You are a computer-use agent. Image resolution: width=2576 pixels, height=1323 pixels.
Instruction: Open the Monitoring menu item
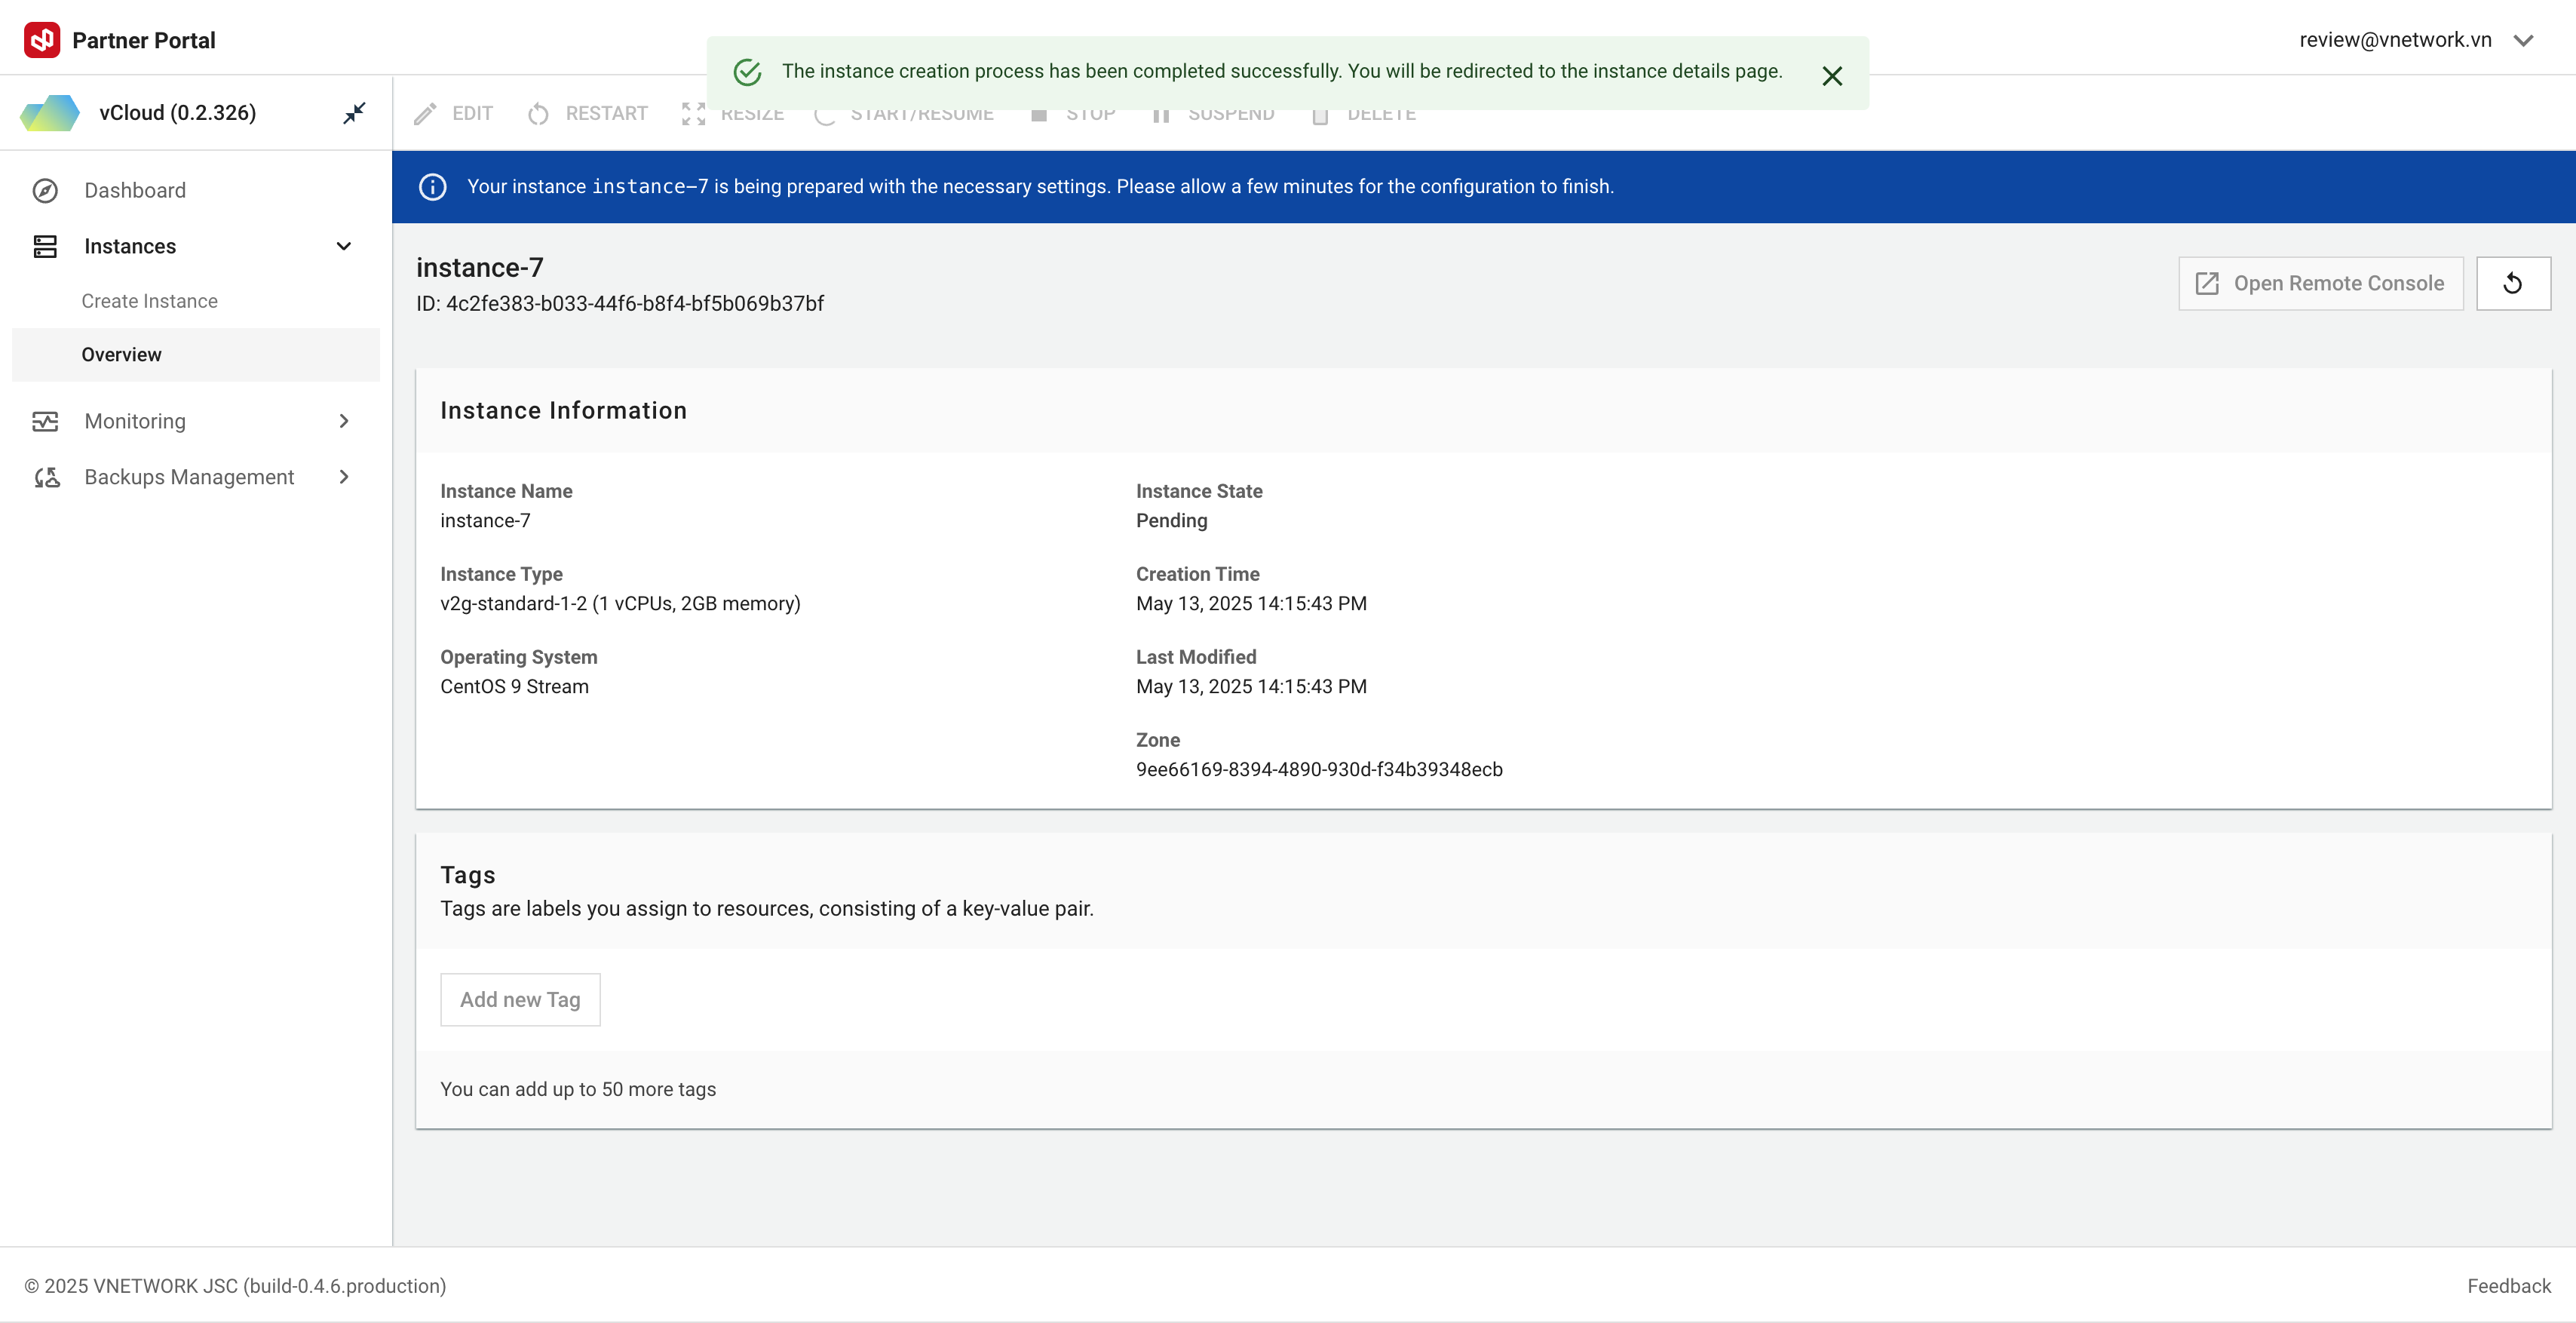pos(196,421)
